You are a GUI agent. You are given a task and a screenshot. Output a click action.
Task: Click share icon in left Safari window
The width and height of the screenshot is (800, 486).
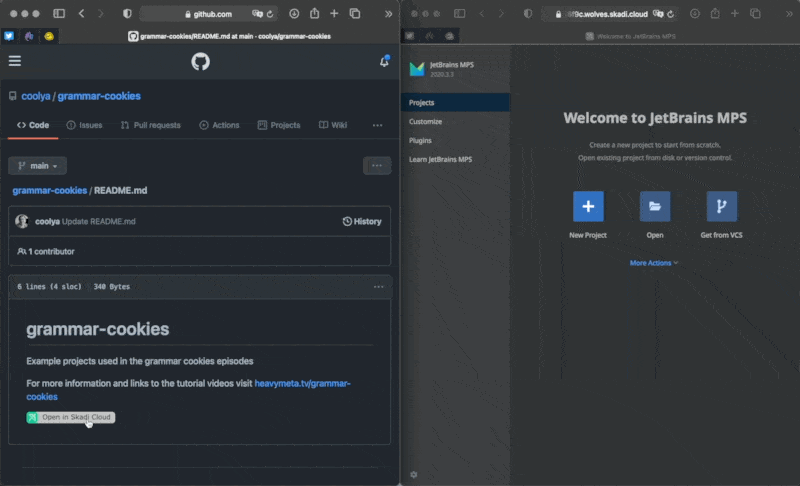pyautogui.click(x=314, y=14)
